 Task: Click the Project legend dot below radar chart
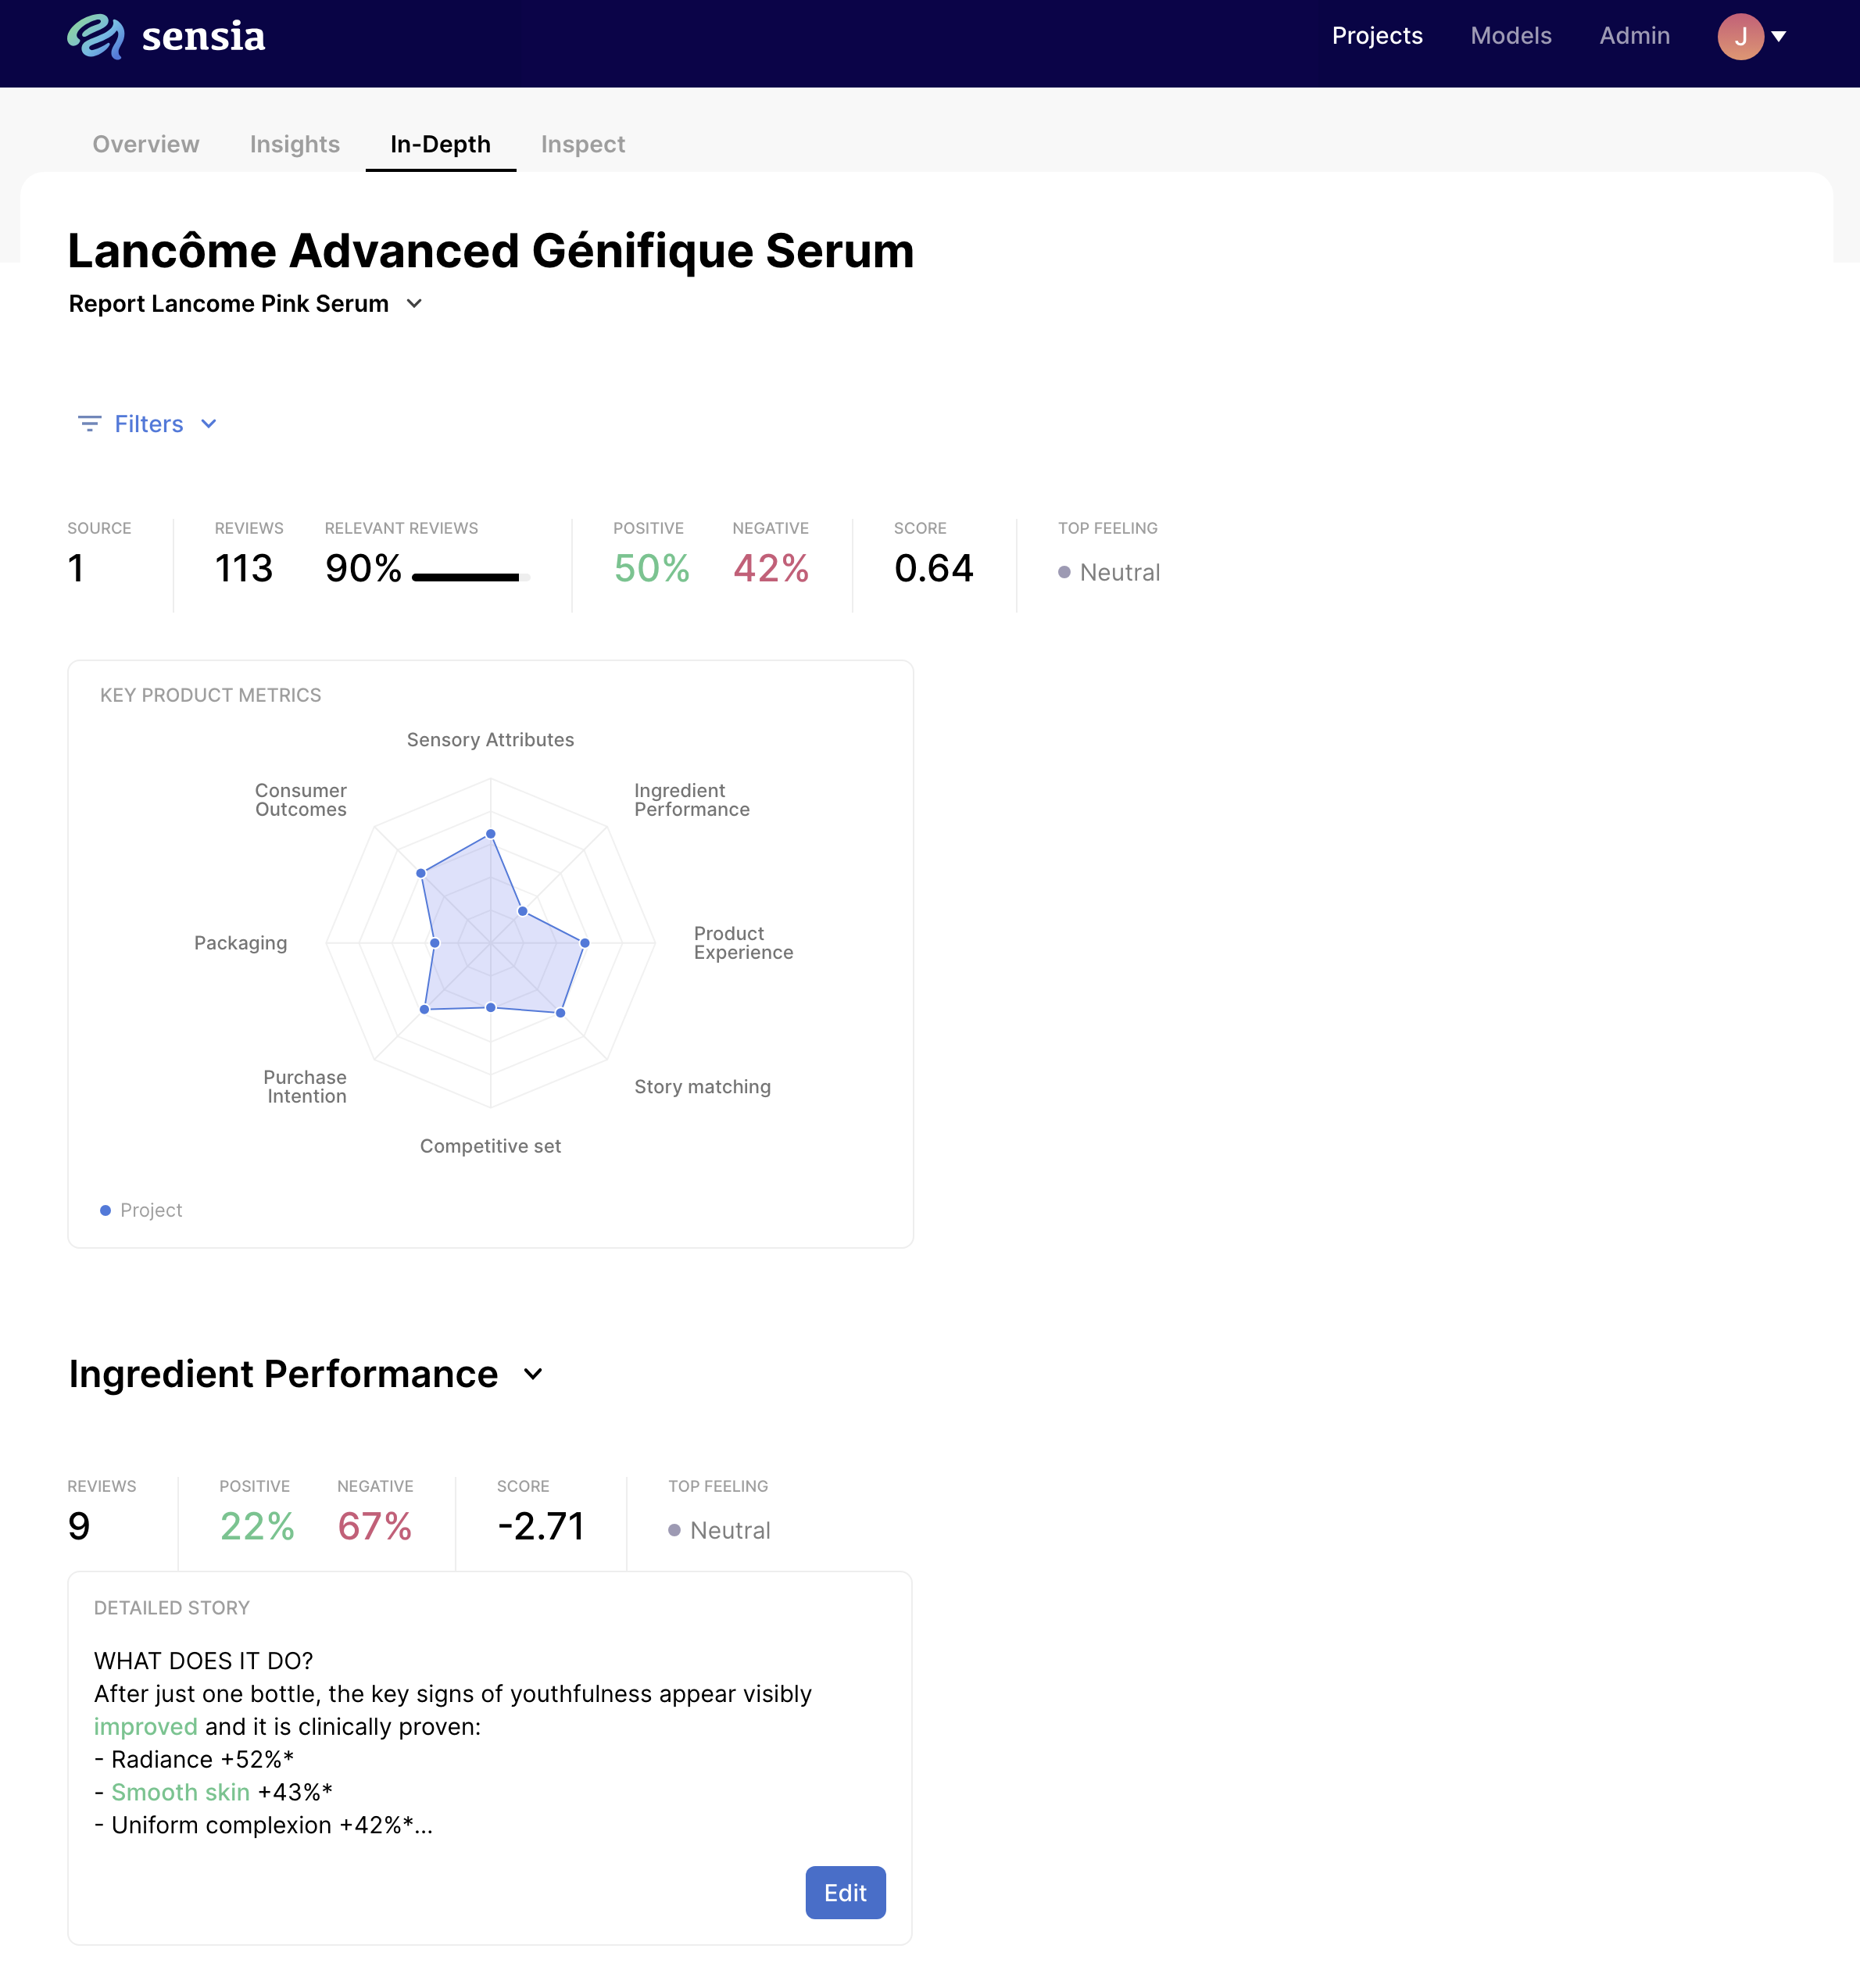105,1210
